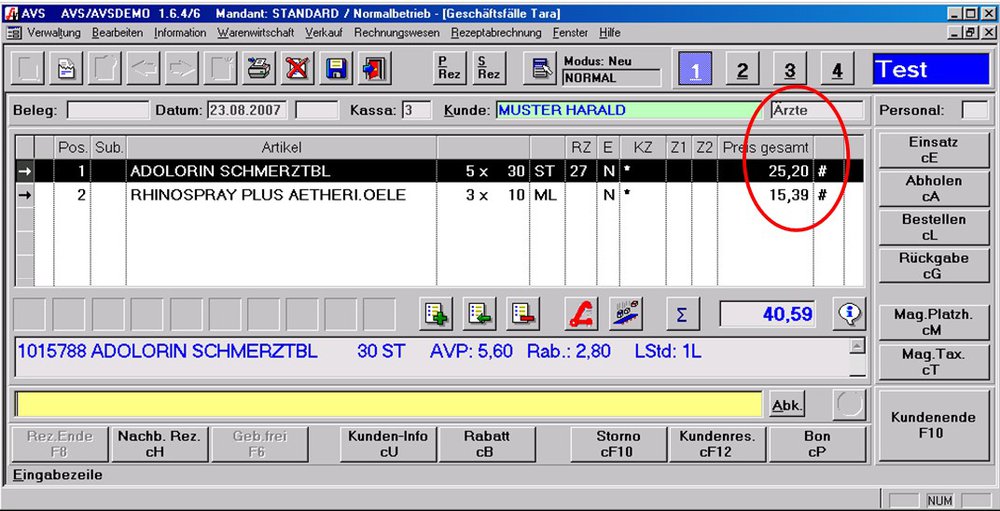
Task: Switch to business case 4
Action: pos(837,70)
